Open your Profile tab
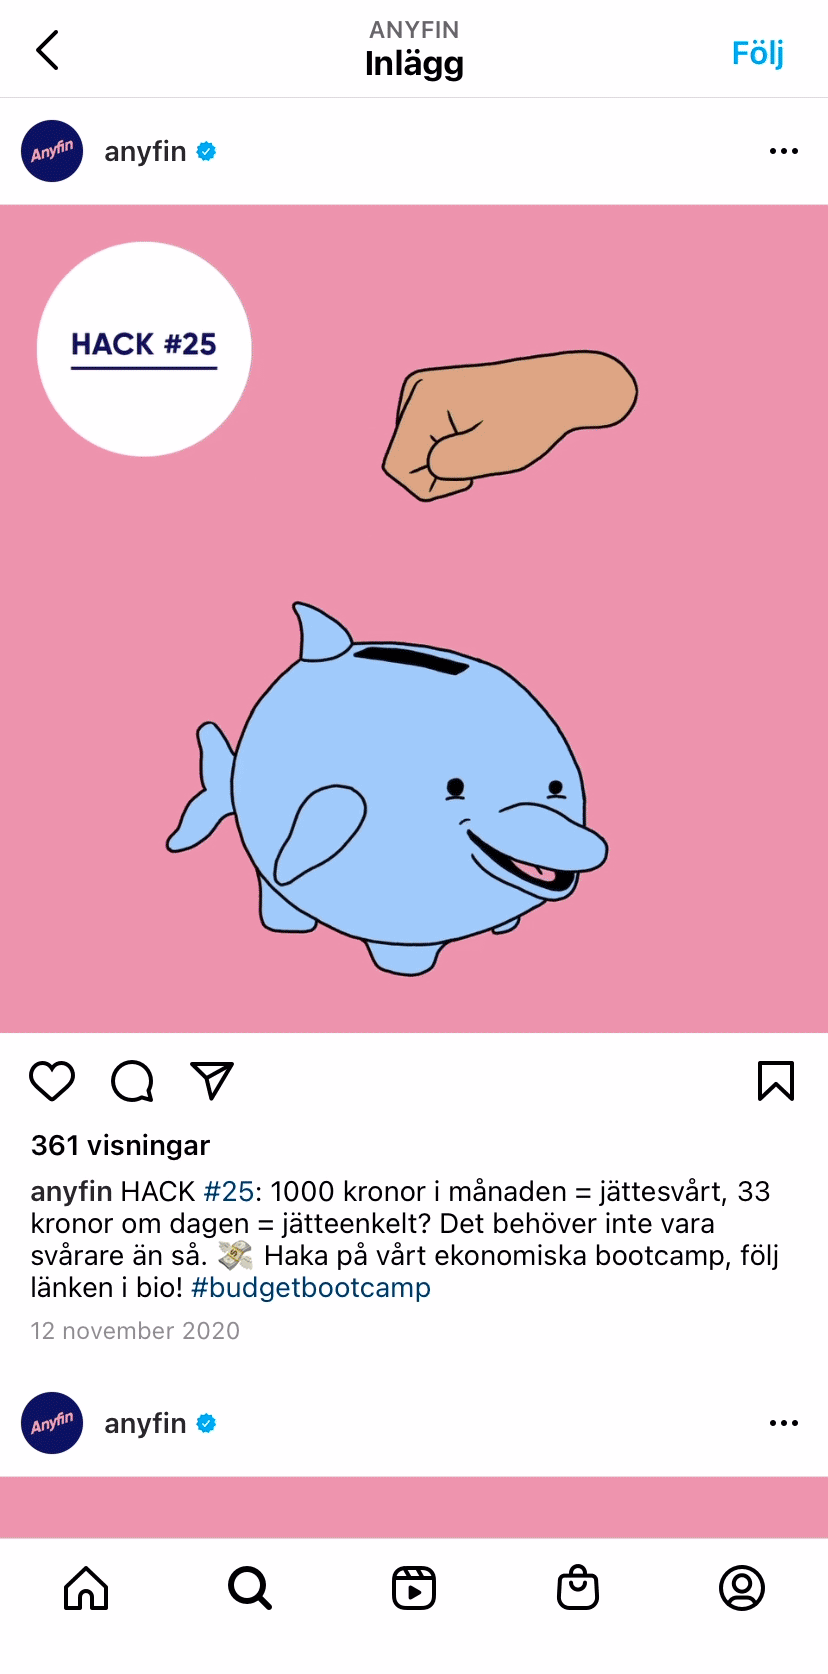Screen dimensions: 828x1674 [x=742, y=1588]
